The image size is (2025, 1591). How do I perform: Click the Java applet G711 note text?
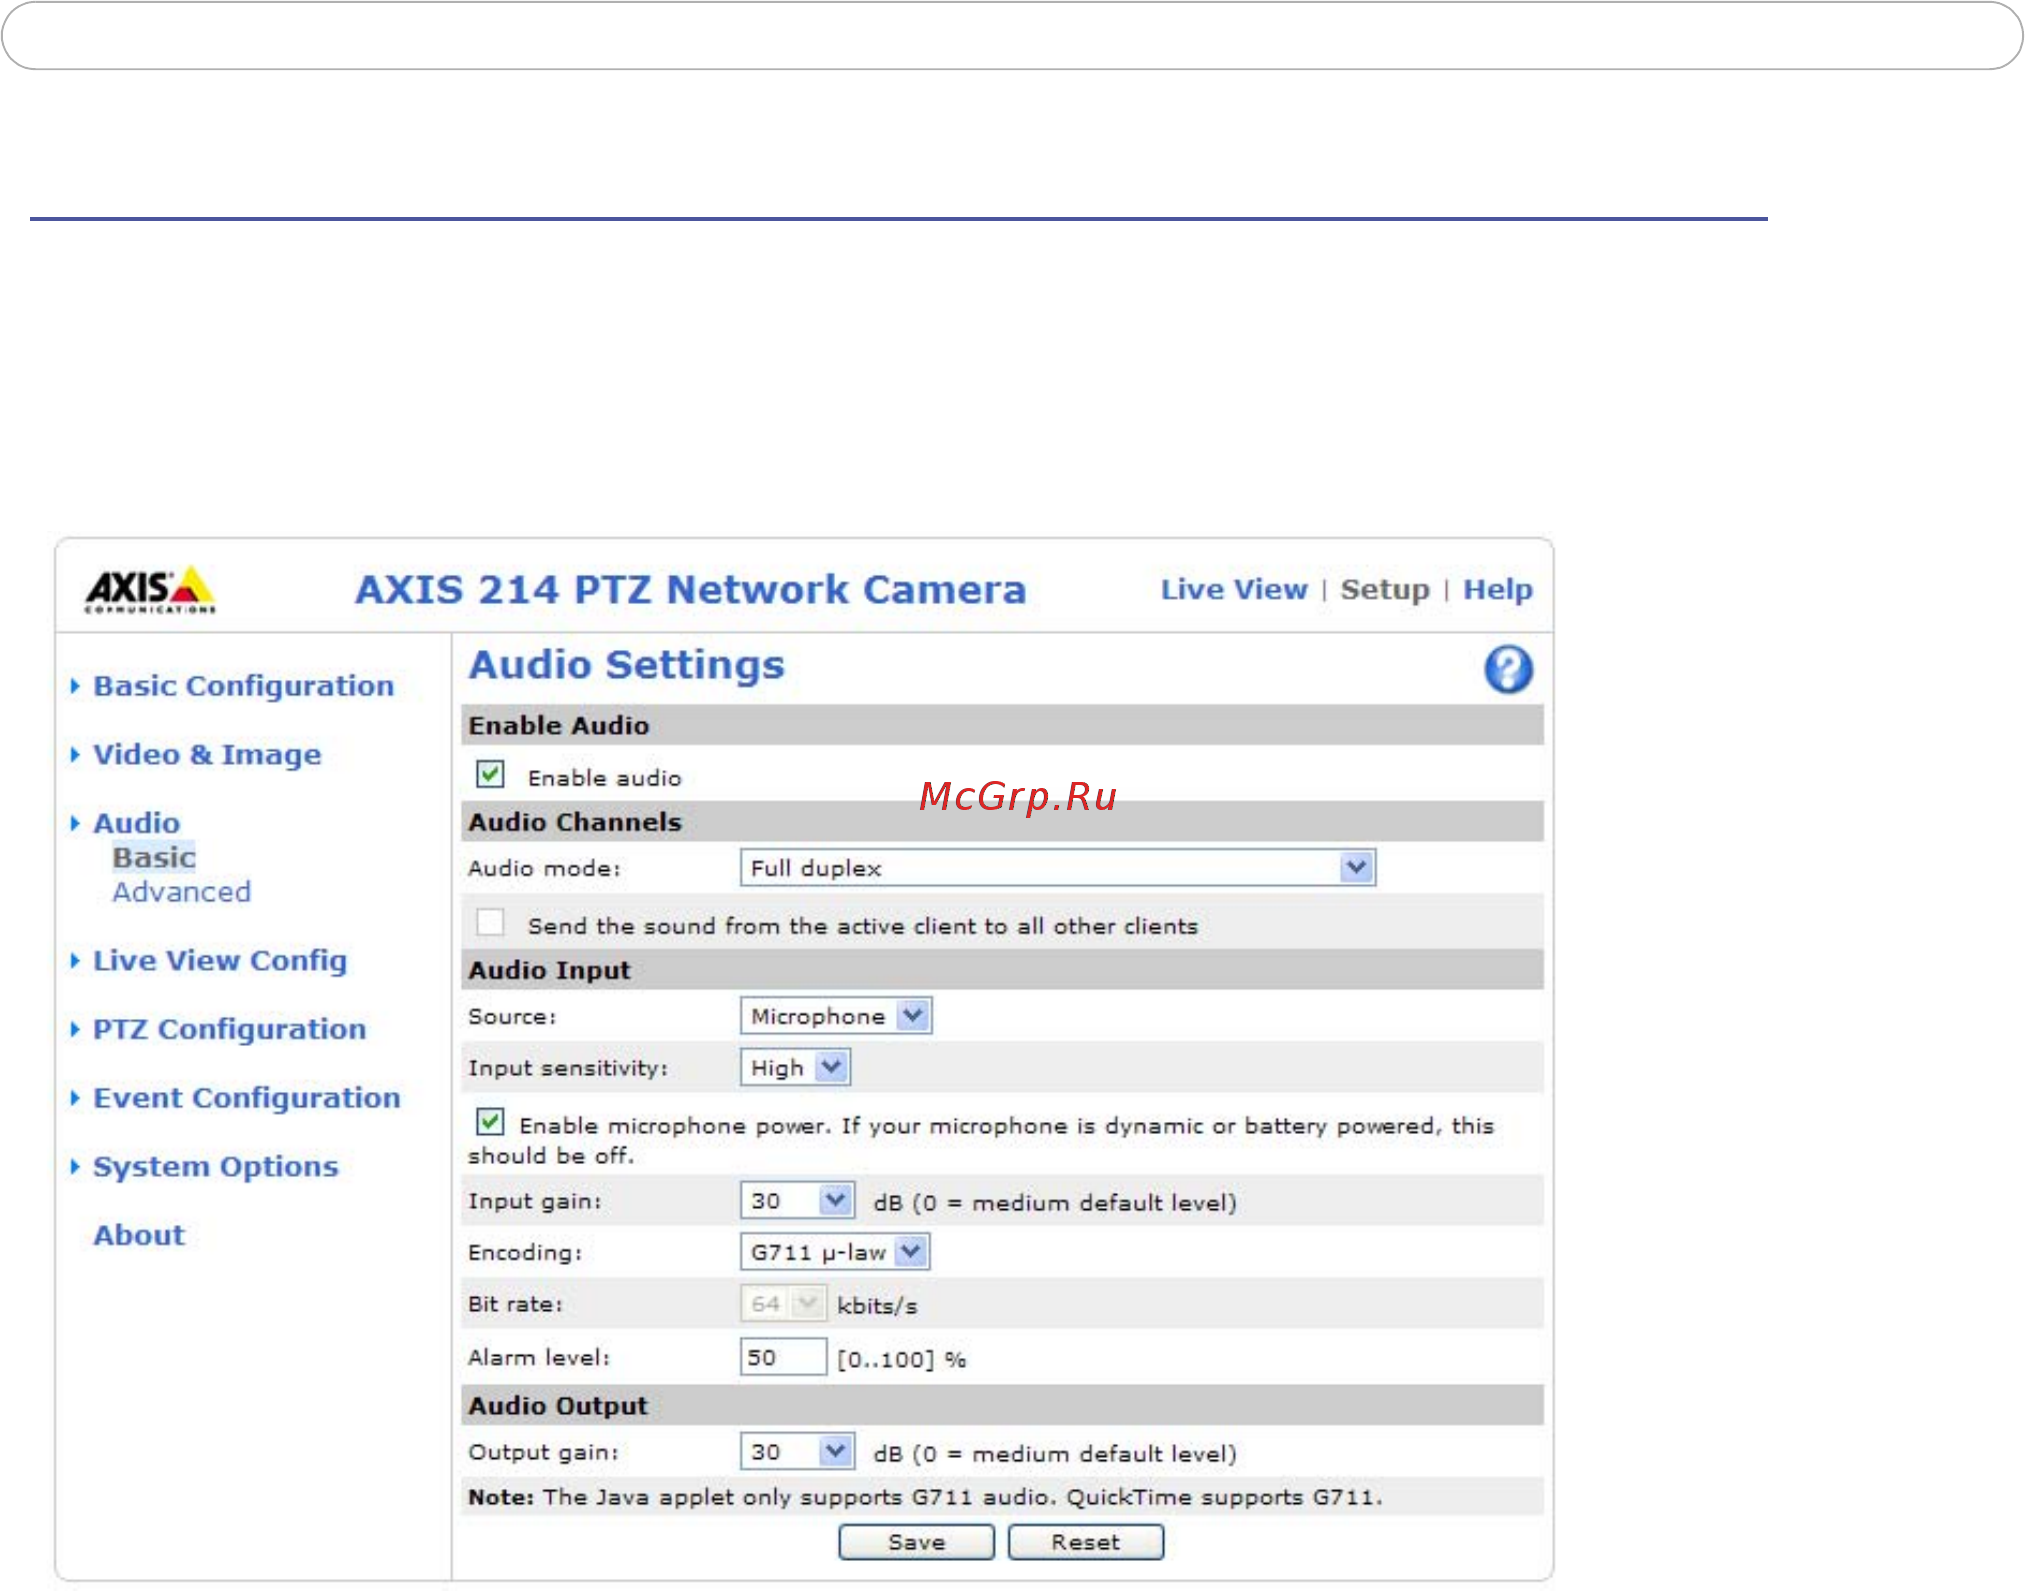(x=925, y=1497)
